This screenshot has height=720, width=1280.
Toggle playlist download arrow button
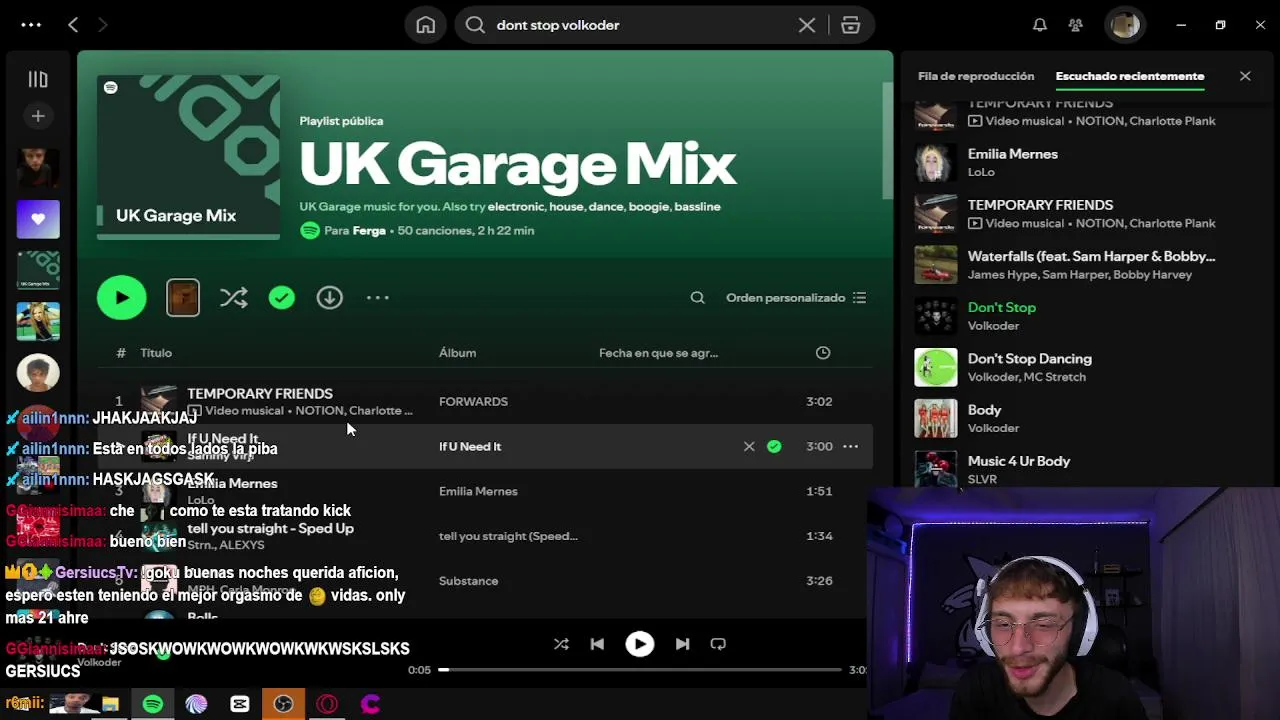click(x=330, y=297)
